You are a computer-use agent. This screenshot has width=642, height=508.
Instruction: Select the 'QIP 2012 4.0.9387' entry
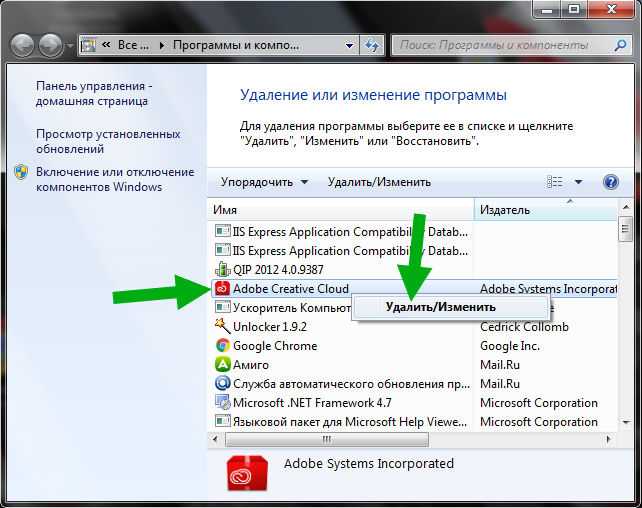[278, 270]
